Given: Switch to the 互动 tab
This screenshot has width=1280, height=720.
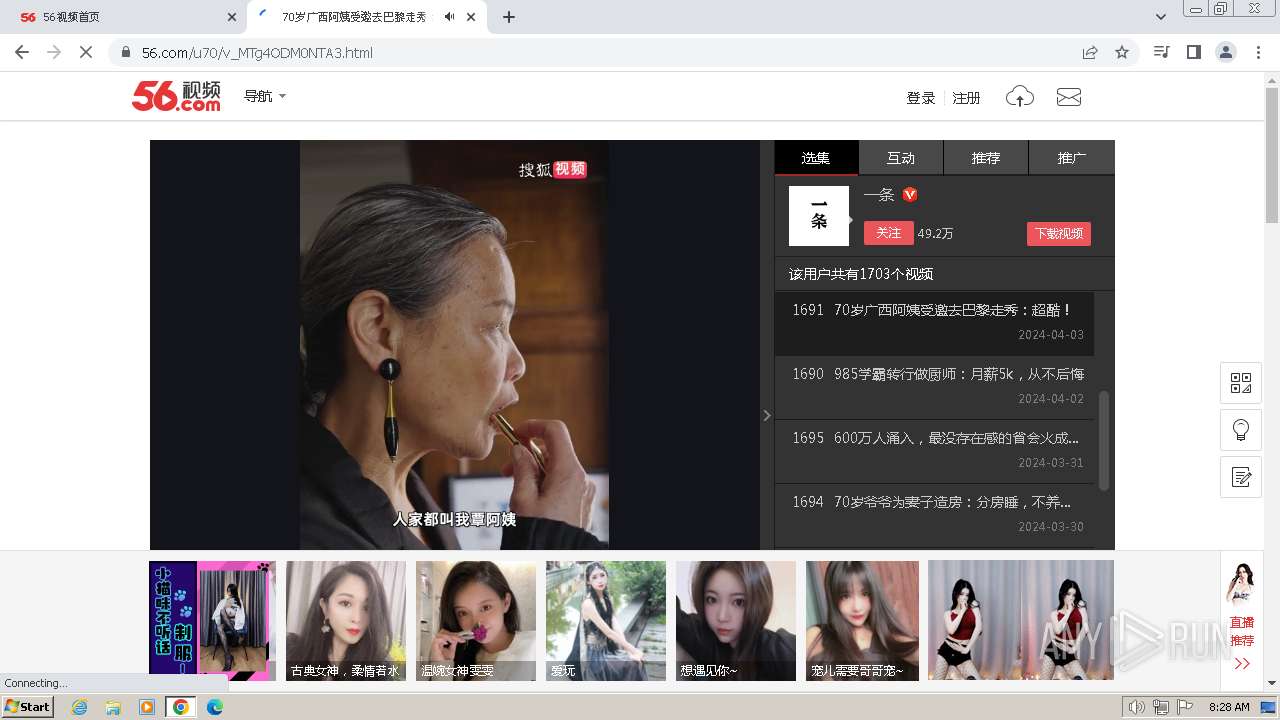Looking at the screenshot, I should point(901,158).
